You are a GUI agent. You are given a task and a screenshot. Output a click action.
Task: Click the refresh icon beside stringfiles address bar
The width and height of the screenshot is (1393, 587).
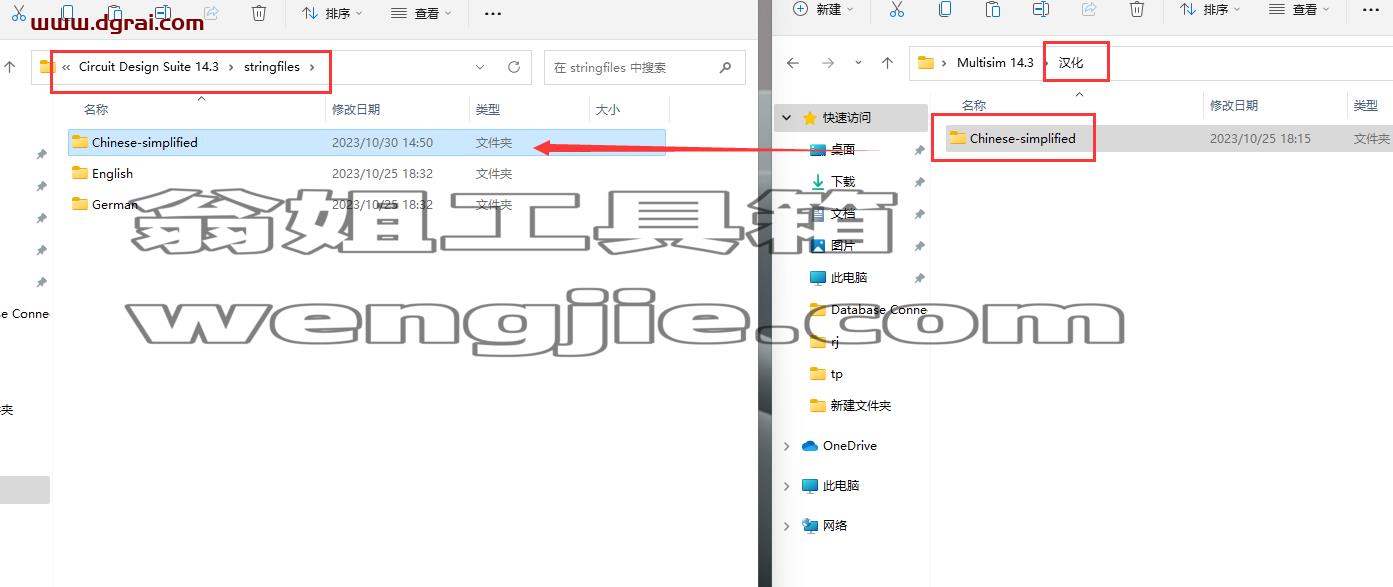(x=513, y=67)
